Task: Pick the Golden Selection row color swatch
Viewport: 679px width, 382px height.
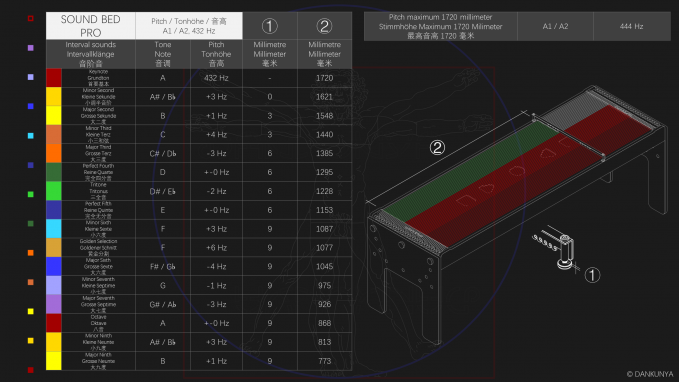Action: point(54,247)
